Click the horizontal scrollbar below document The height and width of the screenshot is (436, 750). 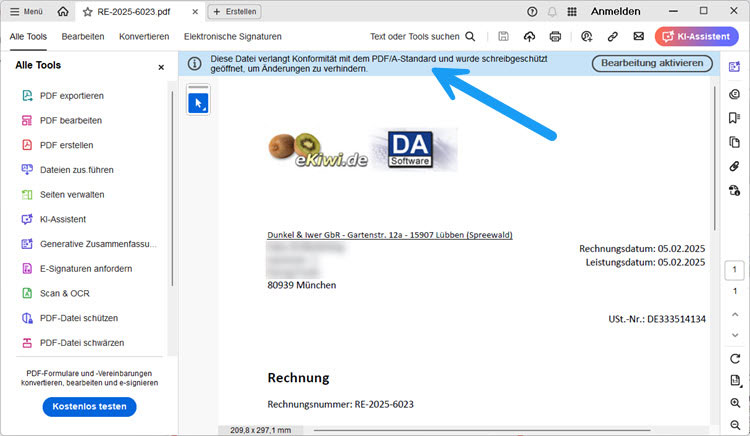[482, 430]
